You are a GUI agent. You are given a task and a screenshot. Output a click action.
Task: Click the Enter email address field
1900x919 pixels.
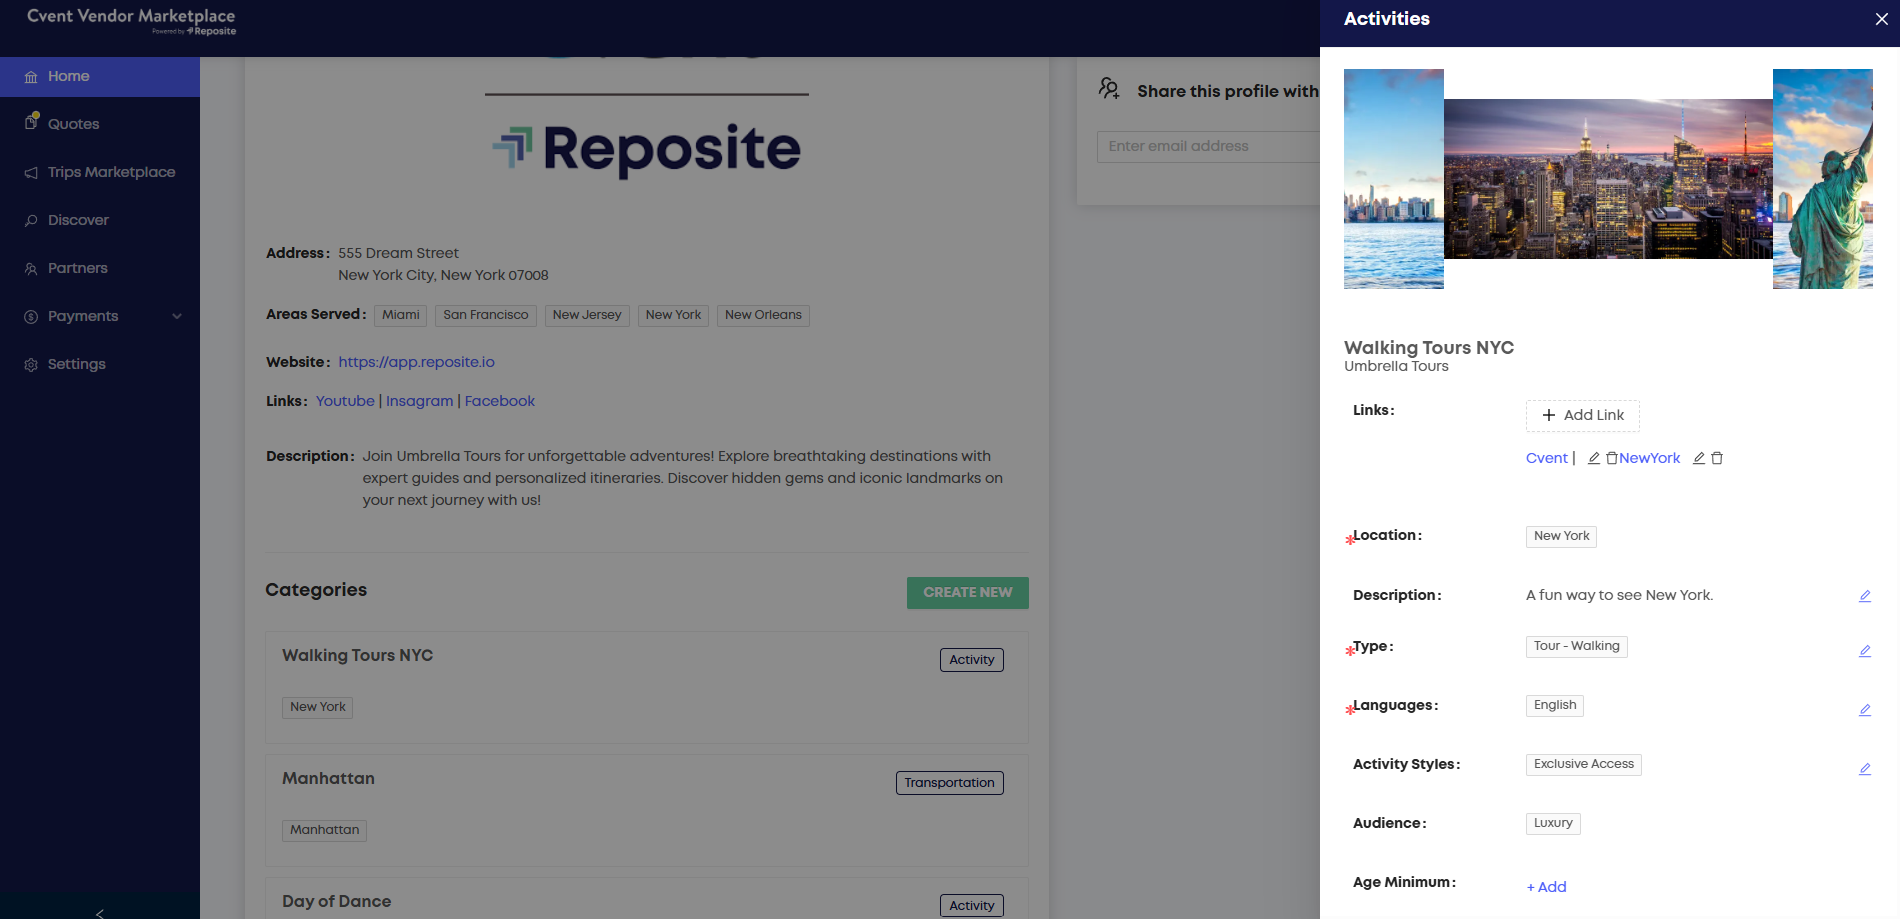click(x=1208, y=146)
